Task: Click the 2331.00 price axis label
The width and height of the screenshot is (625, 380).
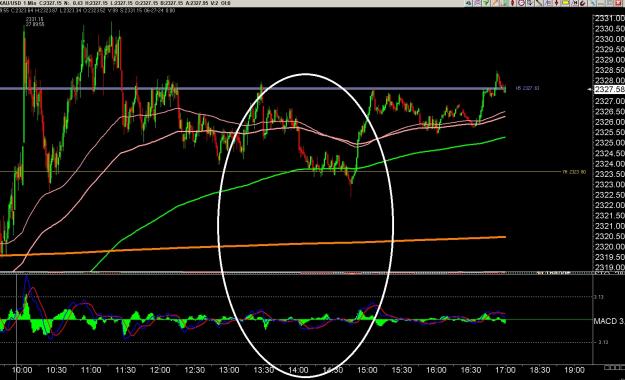Action: point(609,18)
